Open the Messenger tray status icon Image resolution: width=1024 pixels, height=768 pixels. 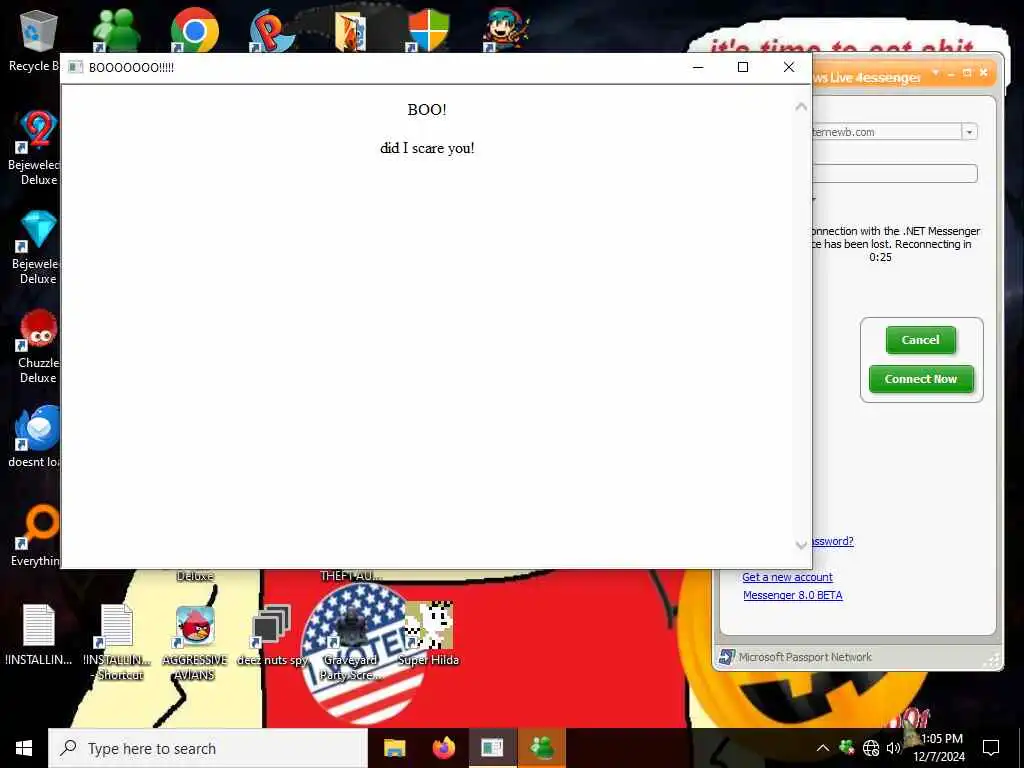click(x=847, y=747)
